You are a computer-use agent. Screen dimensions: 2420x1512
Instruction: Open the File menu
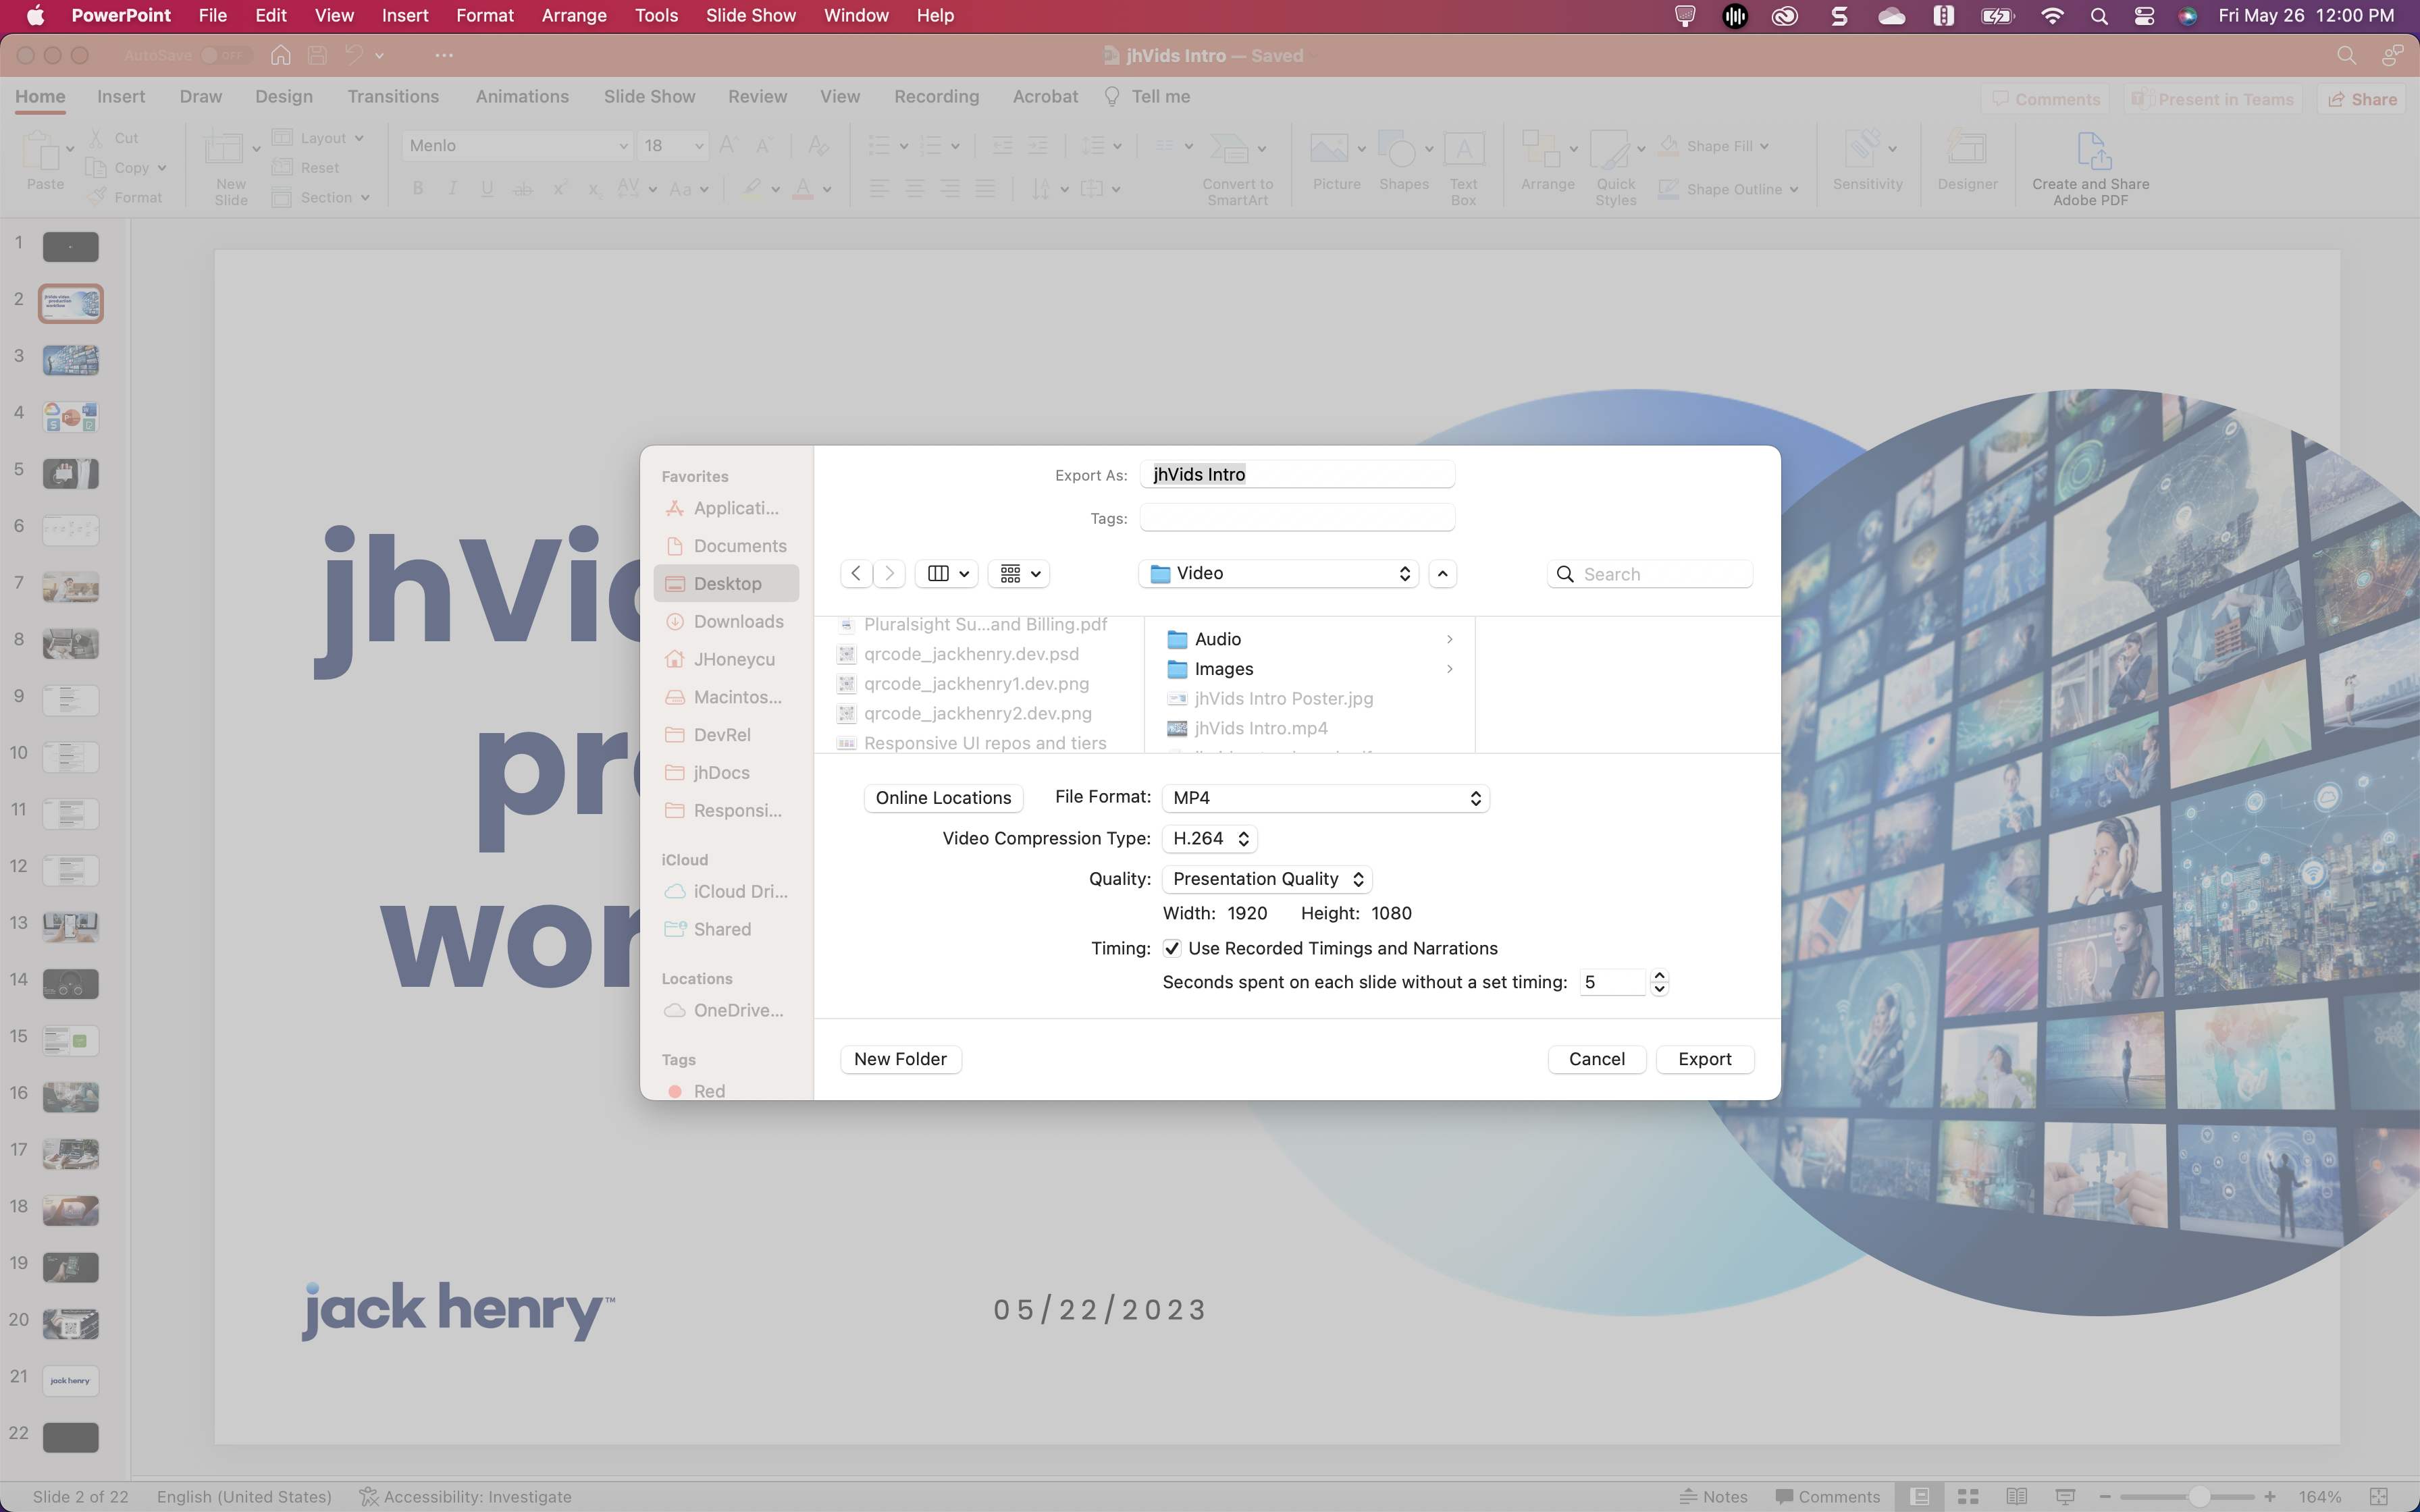click(212, 16)
